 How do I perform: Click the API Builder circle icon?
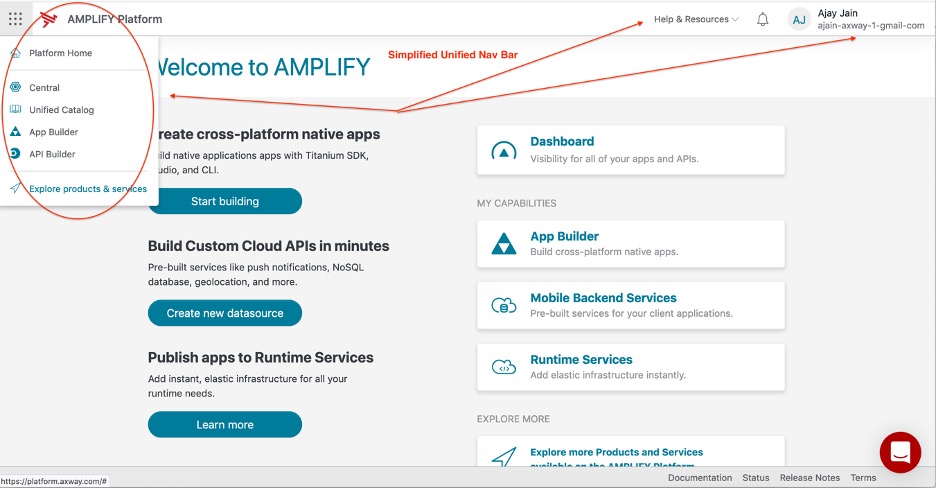coord(16,153)
